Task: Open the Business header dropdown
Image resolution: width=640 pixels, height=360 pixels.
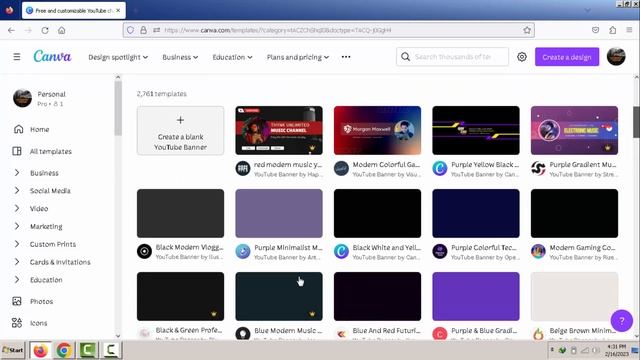Action: [x=180, y=57]
